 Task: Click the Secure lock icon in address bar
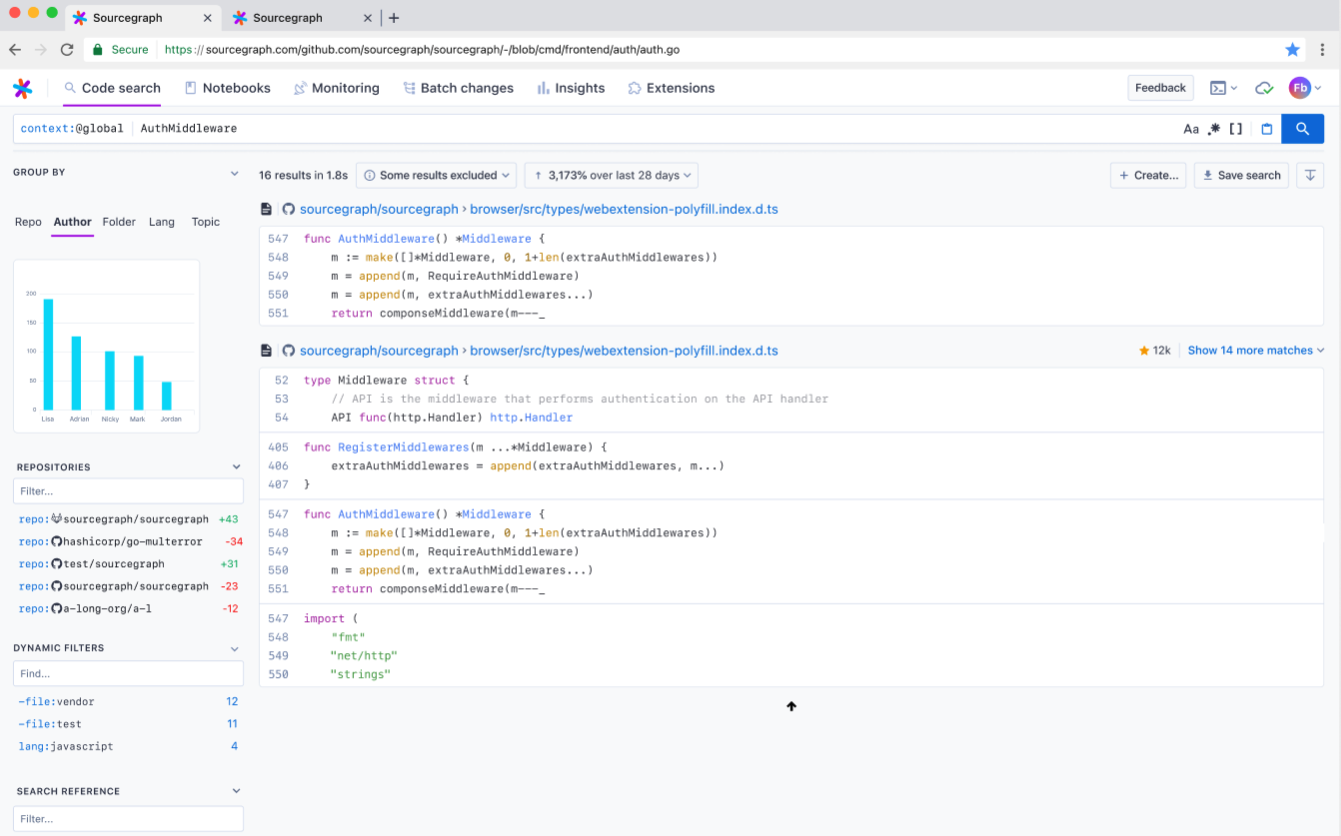tap(97, 49)
